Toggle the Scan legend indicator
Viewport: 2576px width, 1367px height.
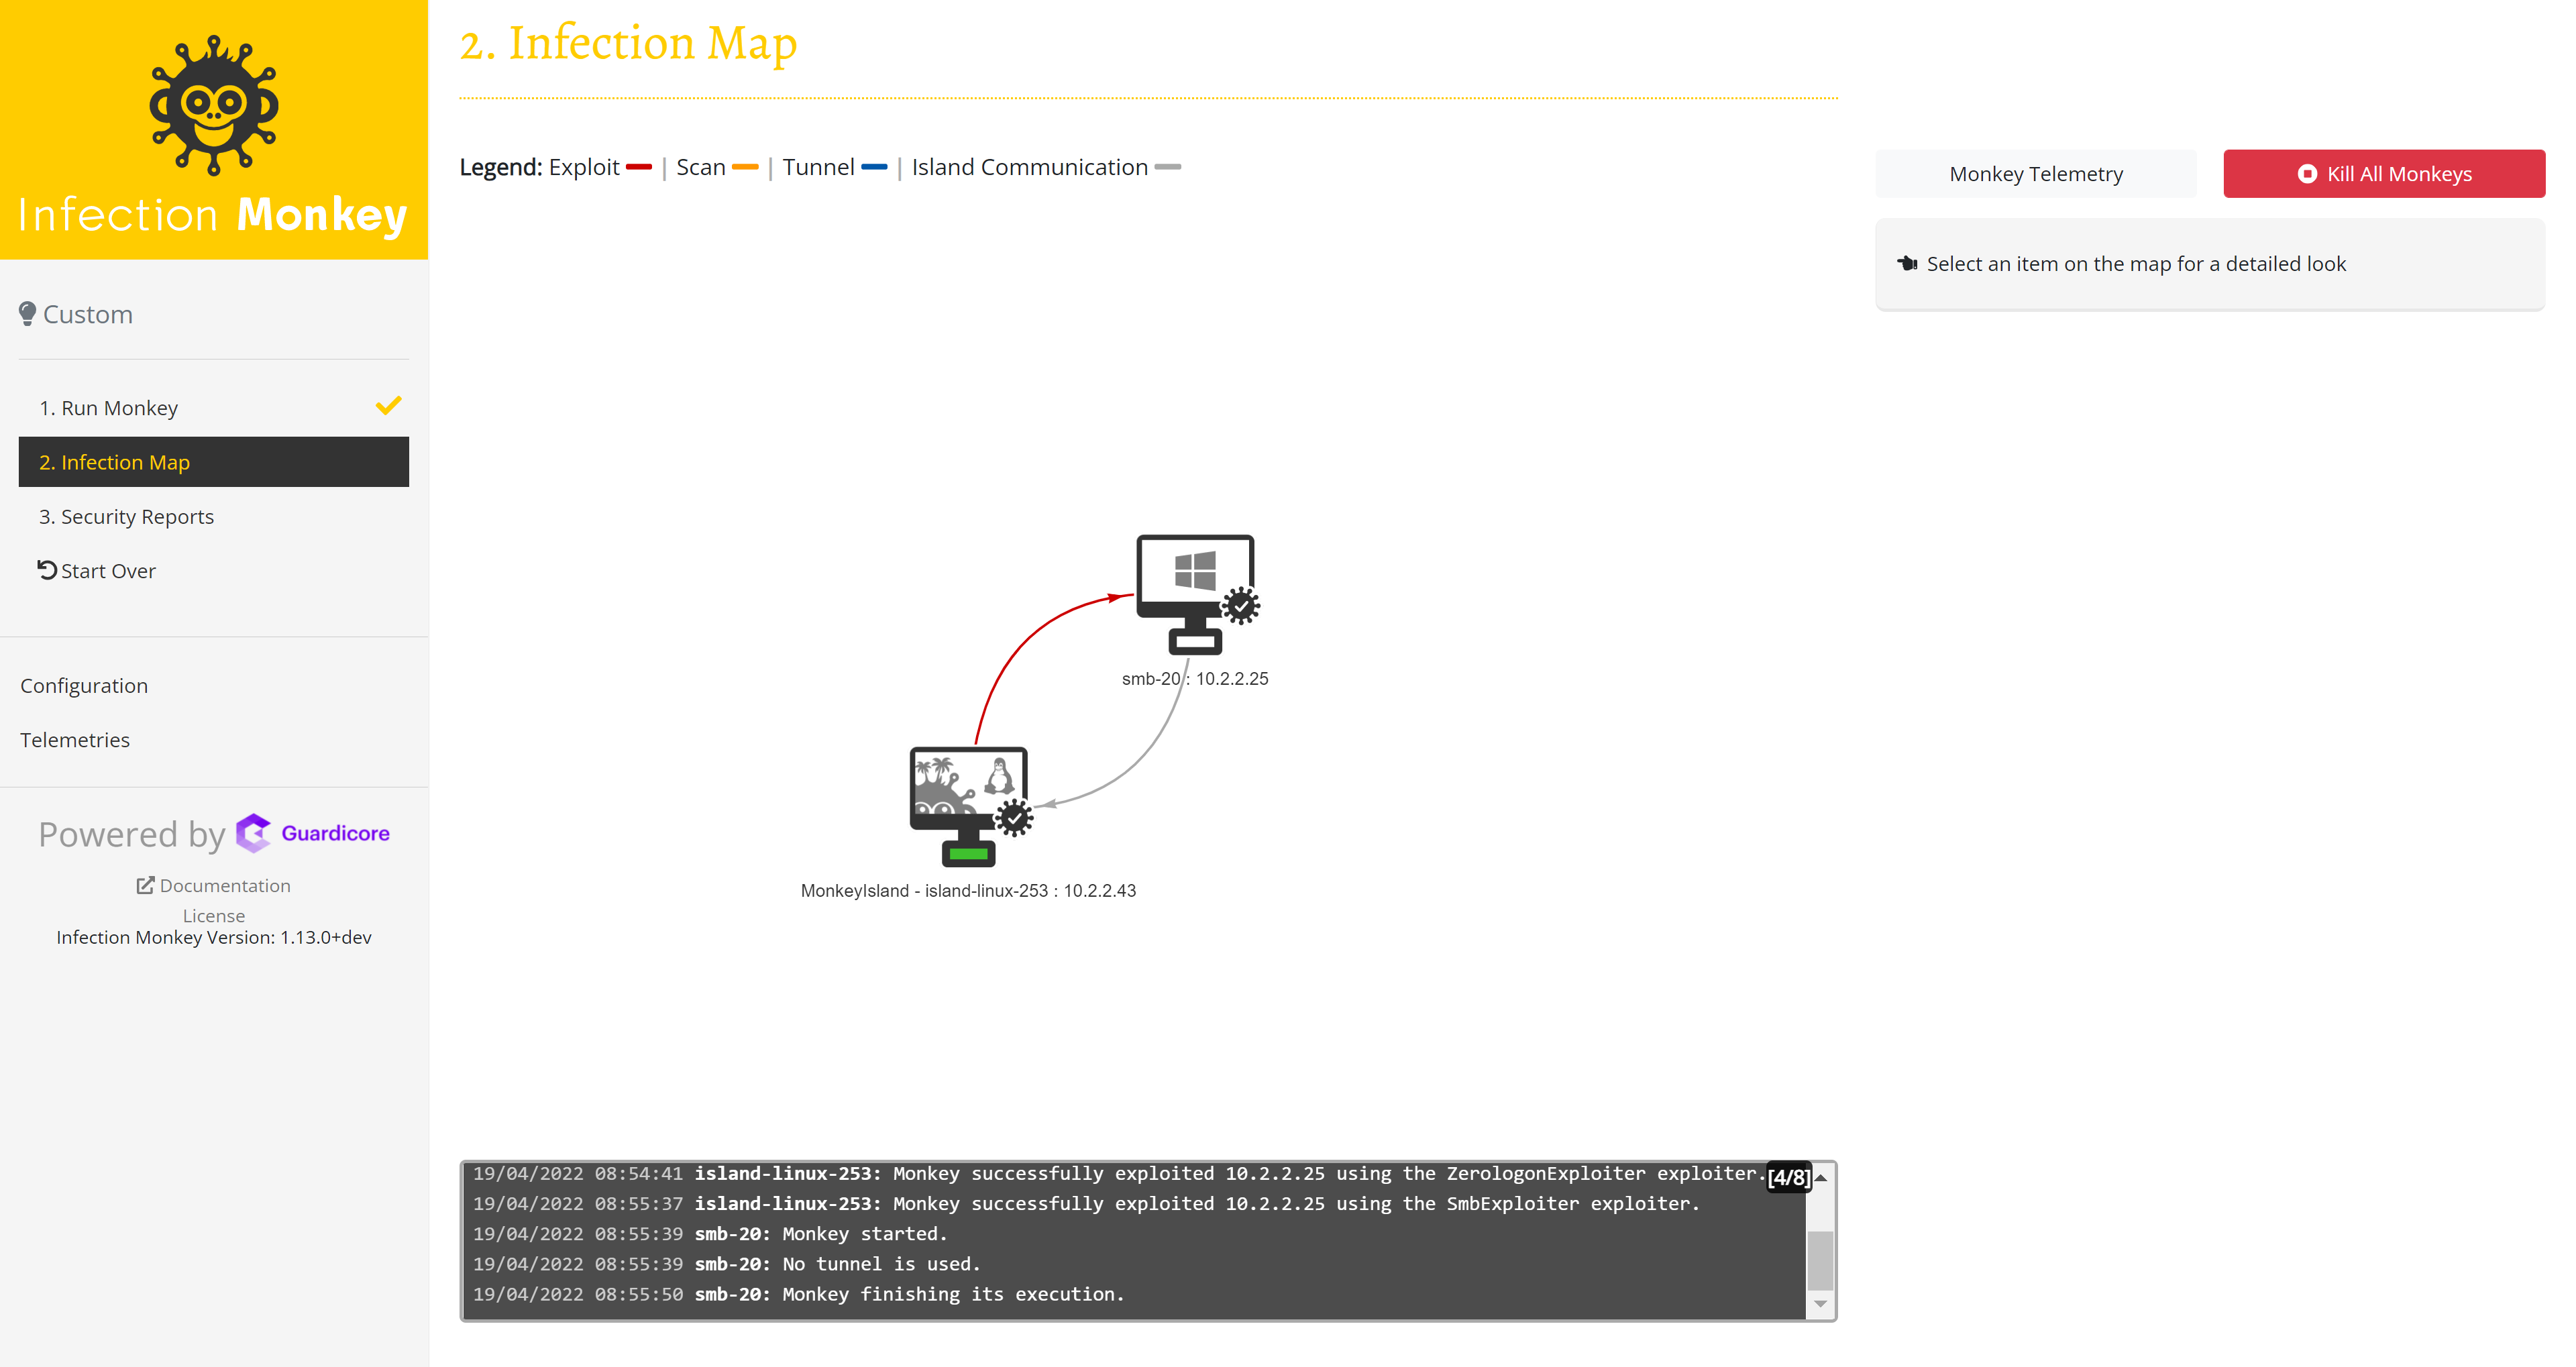click(745, 168)
